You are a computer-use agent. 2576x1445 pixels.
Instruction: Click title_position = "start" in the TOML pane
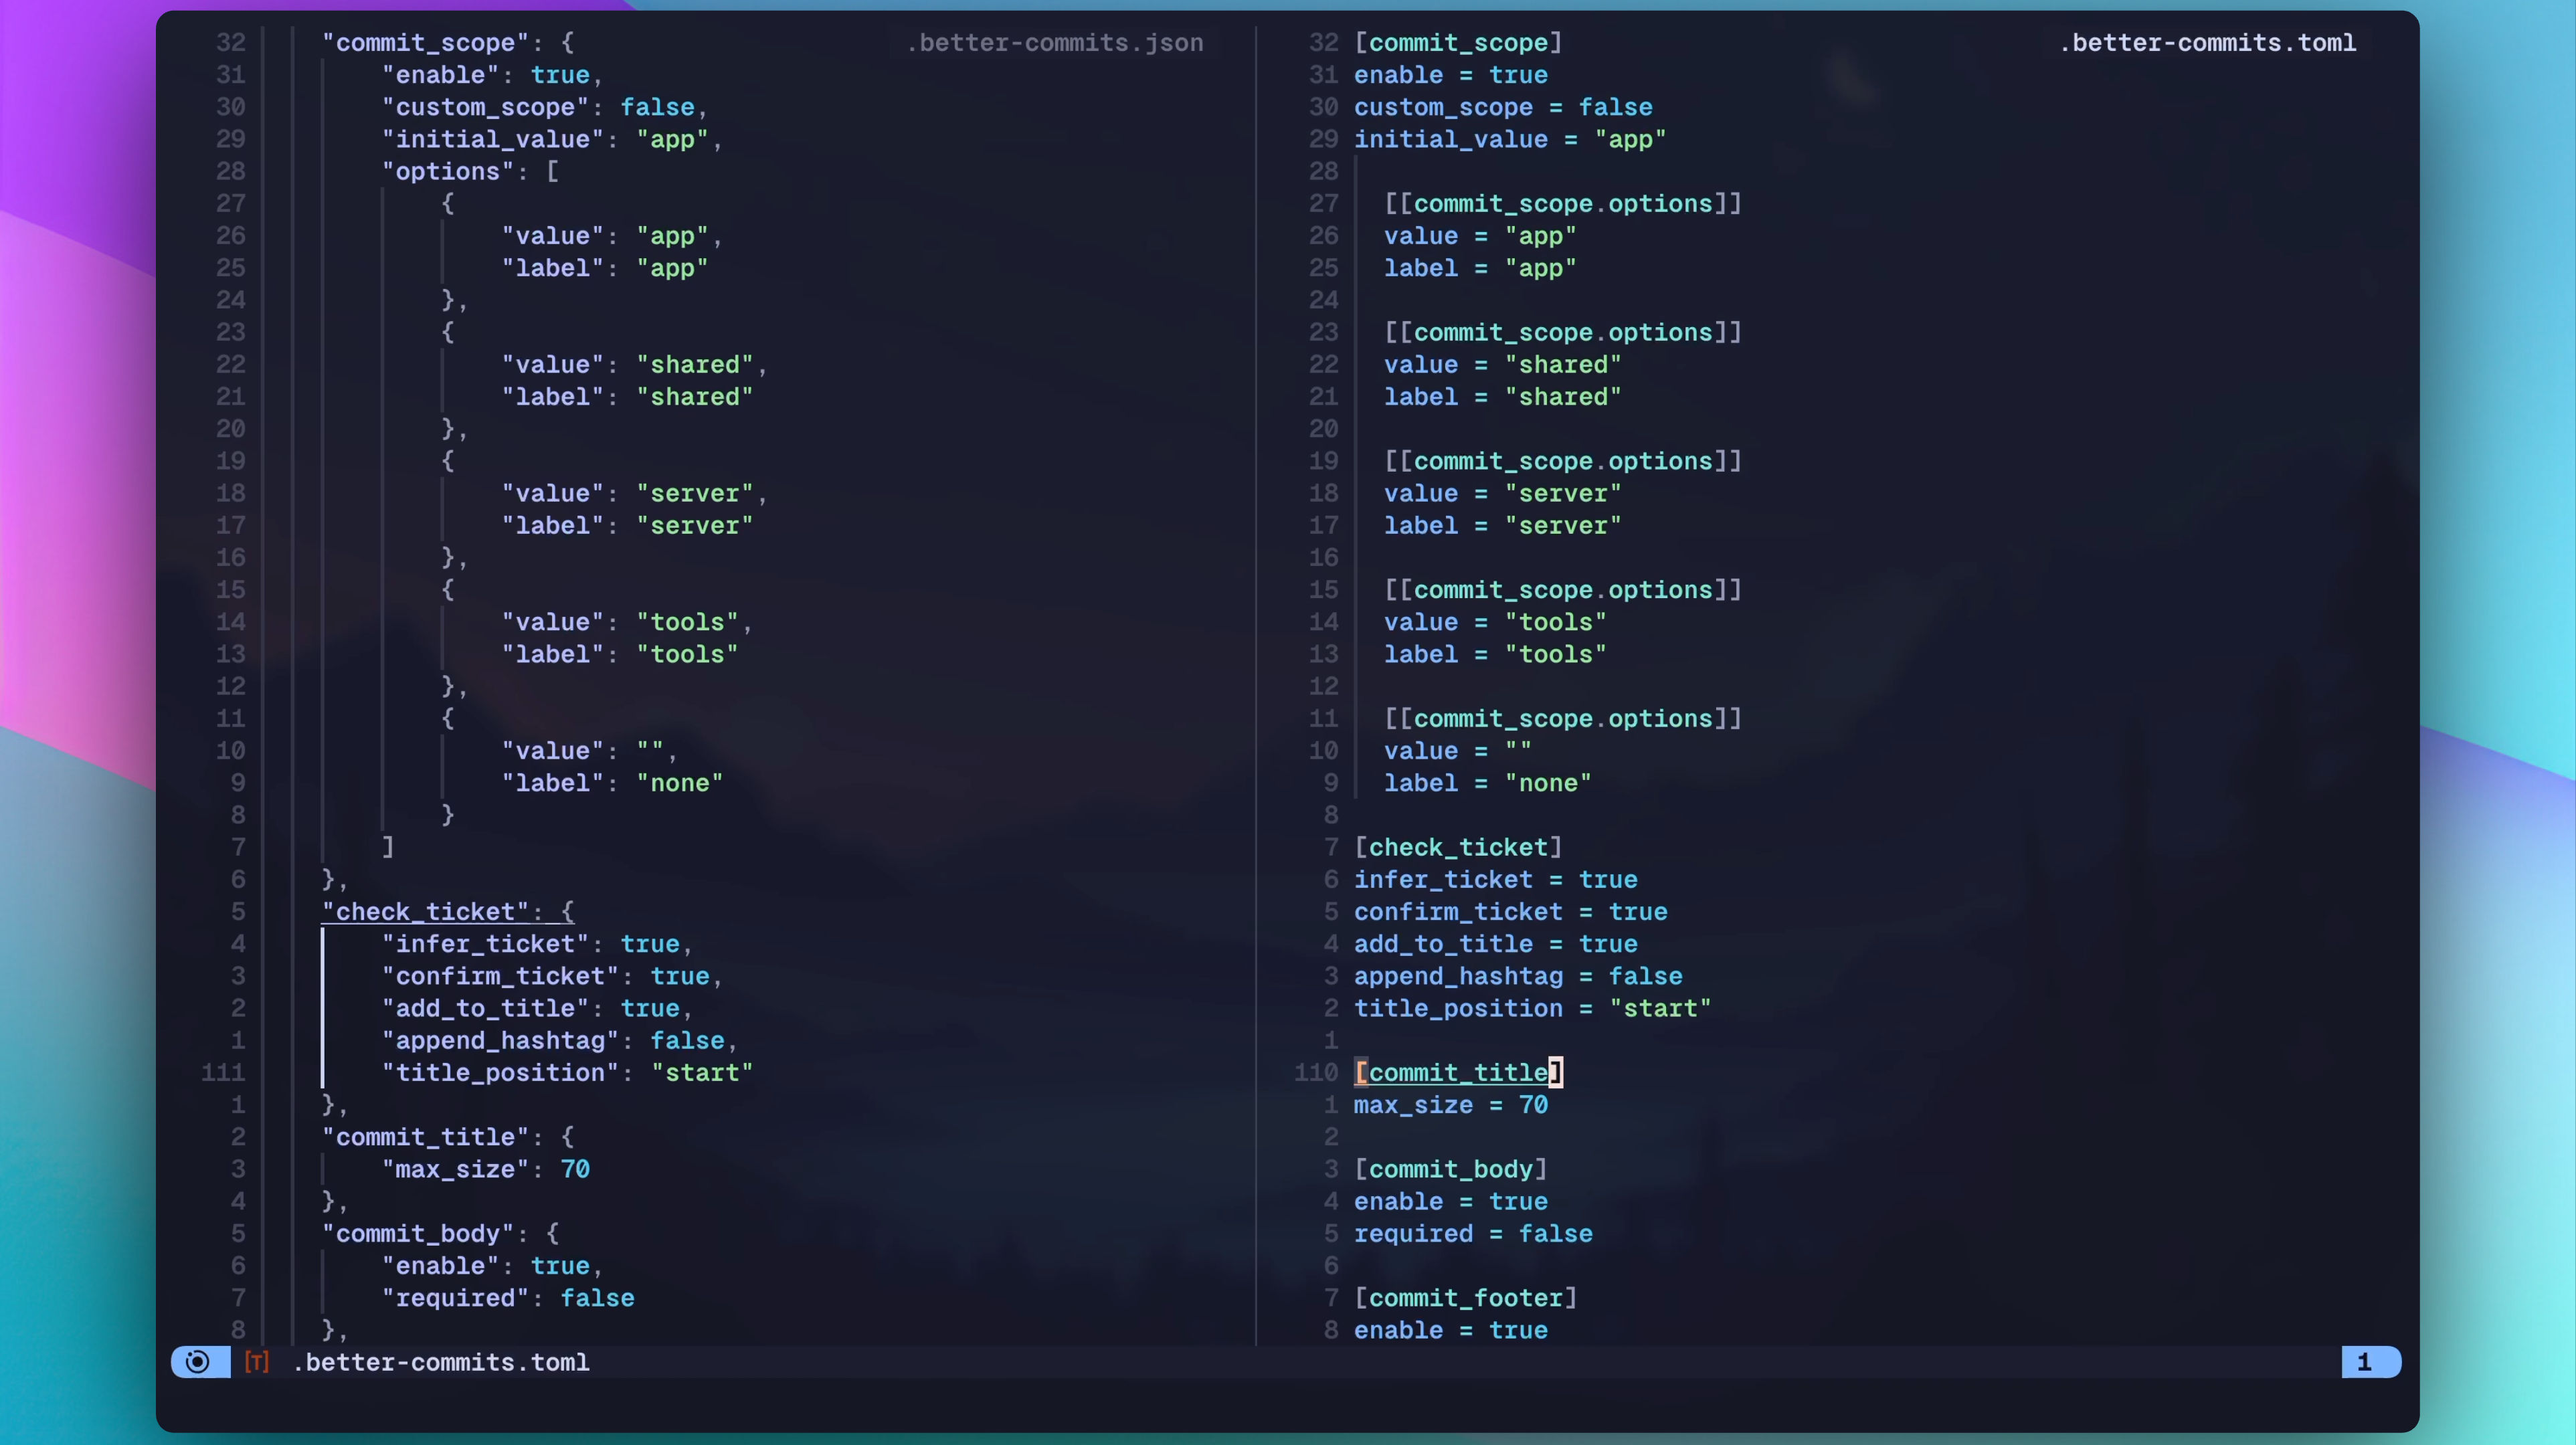(x=1533, y=1008)
